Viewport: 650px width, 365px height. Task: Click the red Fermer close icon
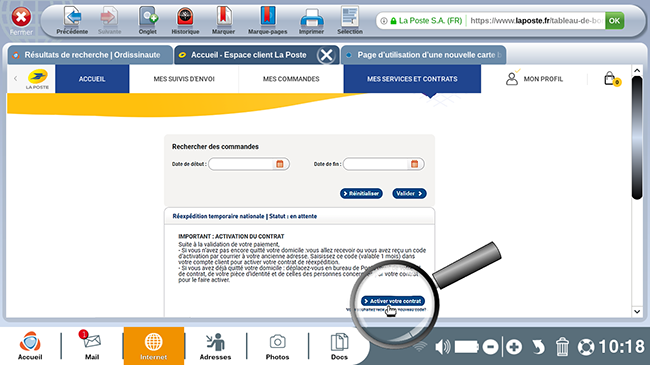(x=21, y=17)
